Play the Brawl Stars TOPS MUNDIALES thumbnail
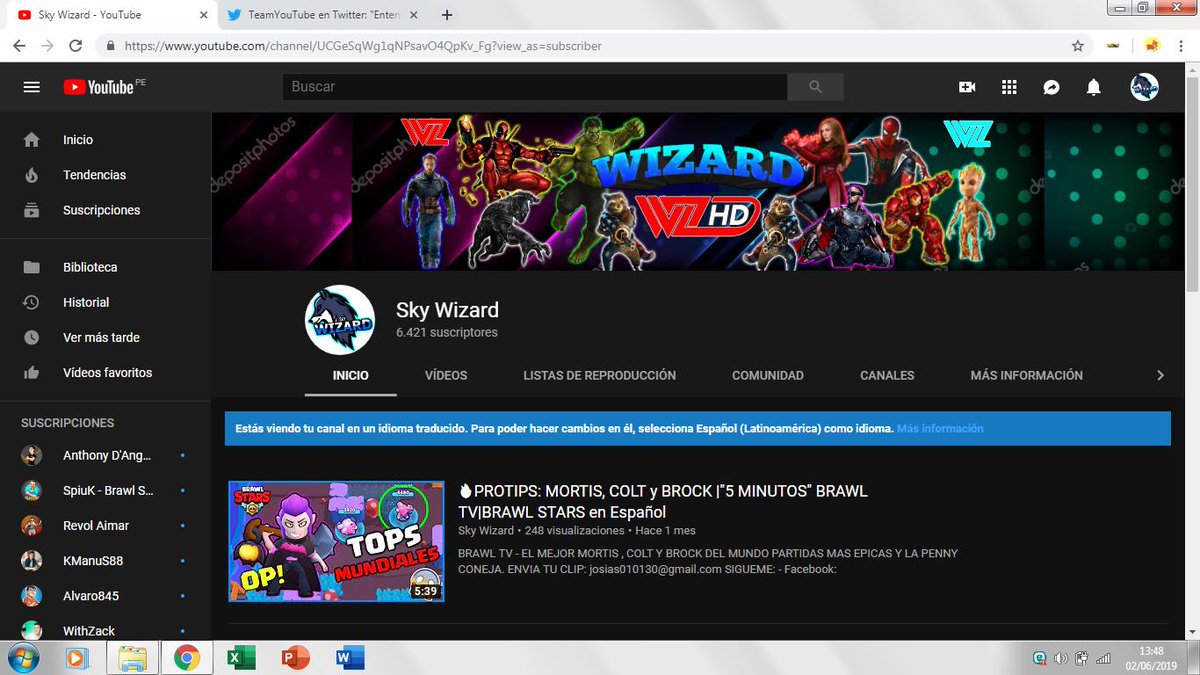1200x675 pixels. click(336, 541)
